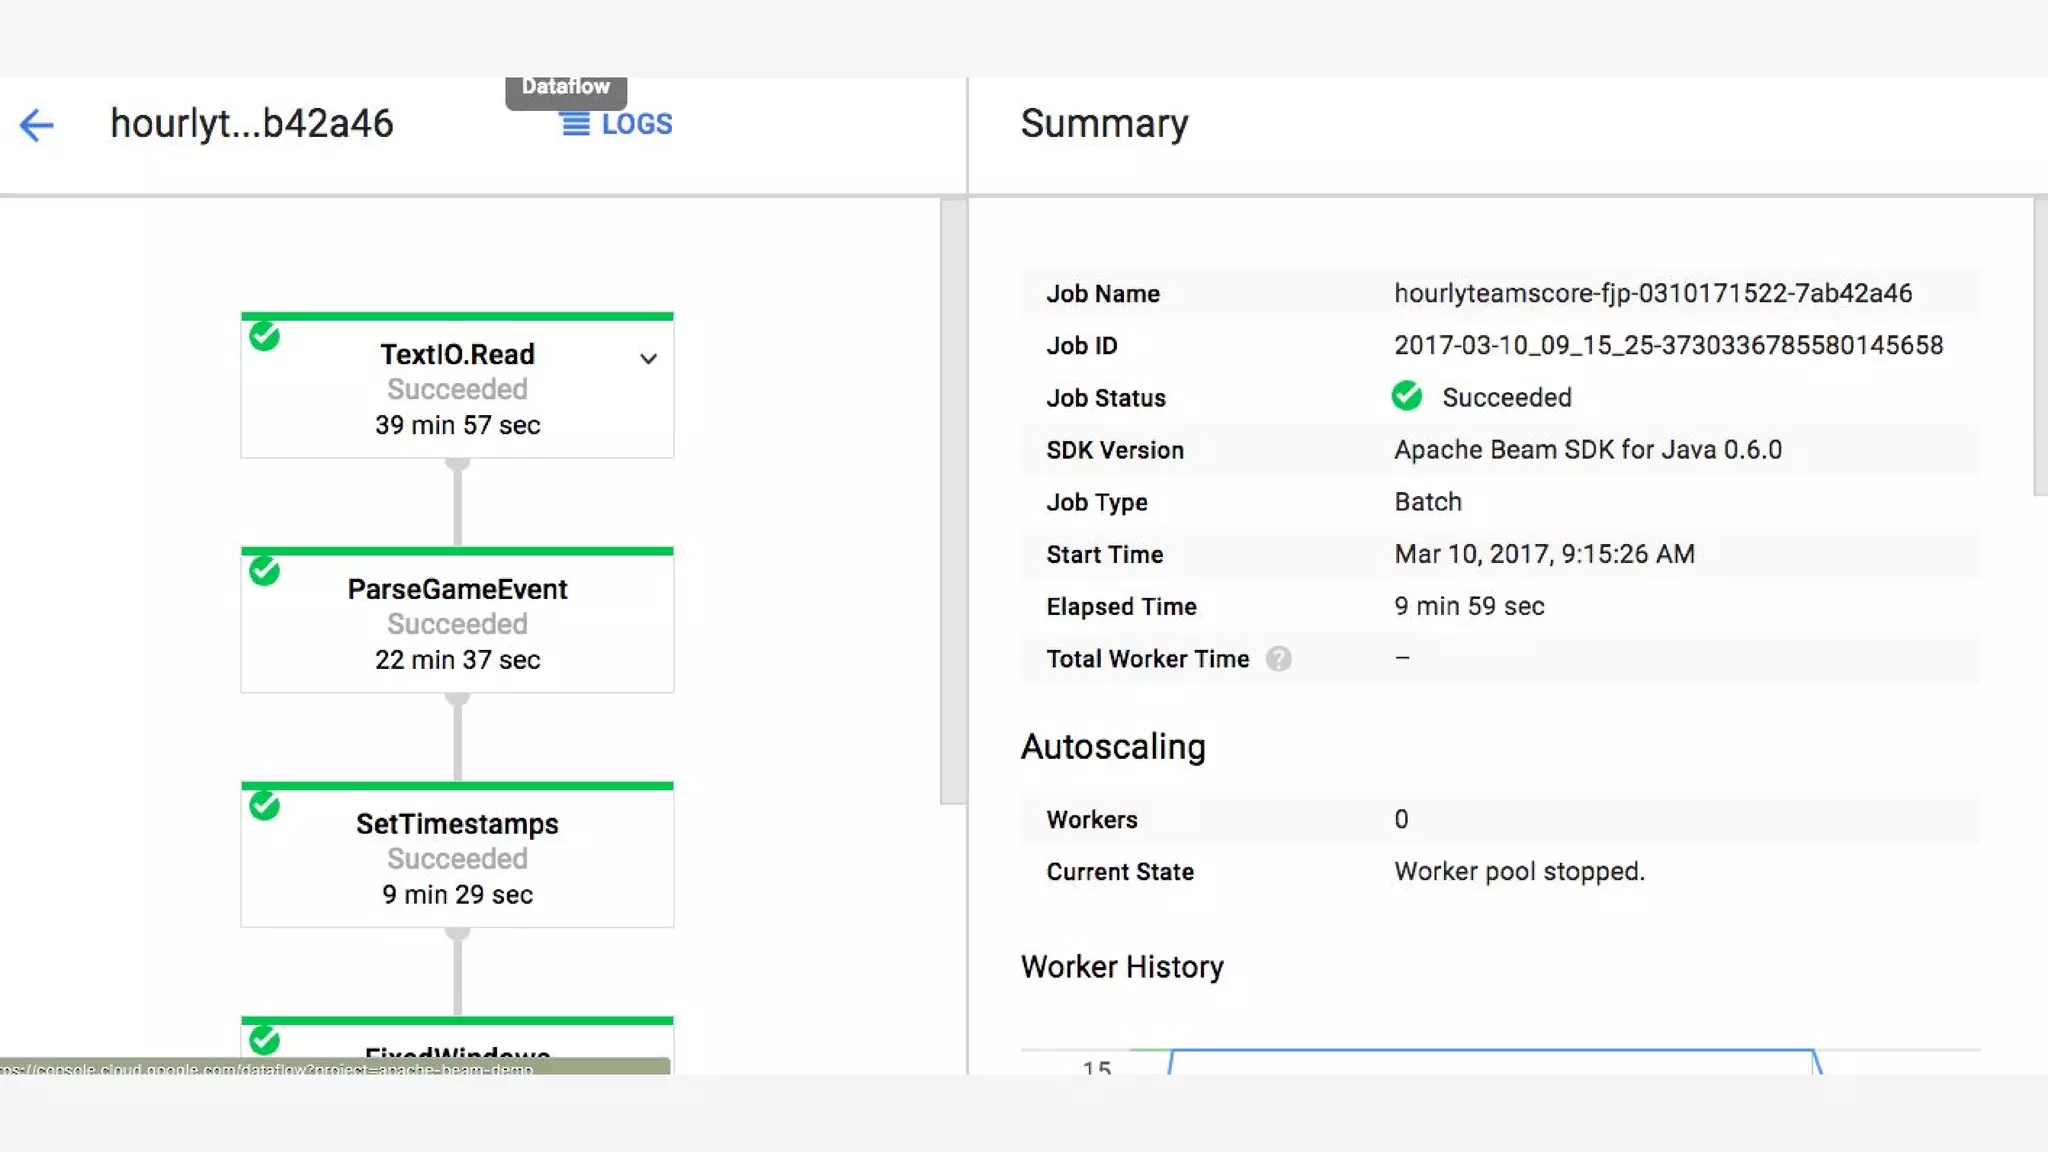Screen dimensions: 2048x1152
Task: Click Total Worker Time help icon
Action: click(1278, 659)
